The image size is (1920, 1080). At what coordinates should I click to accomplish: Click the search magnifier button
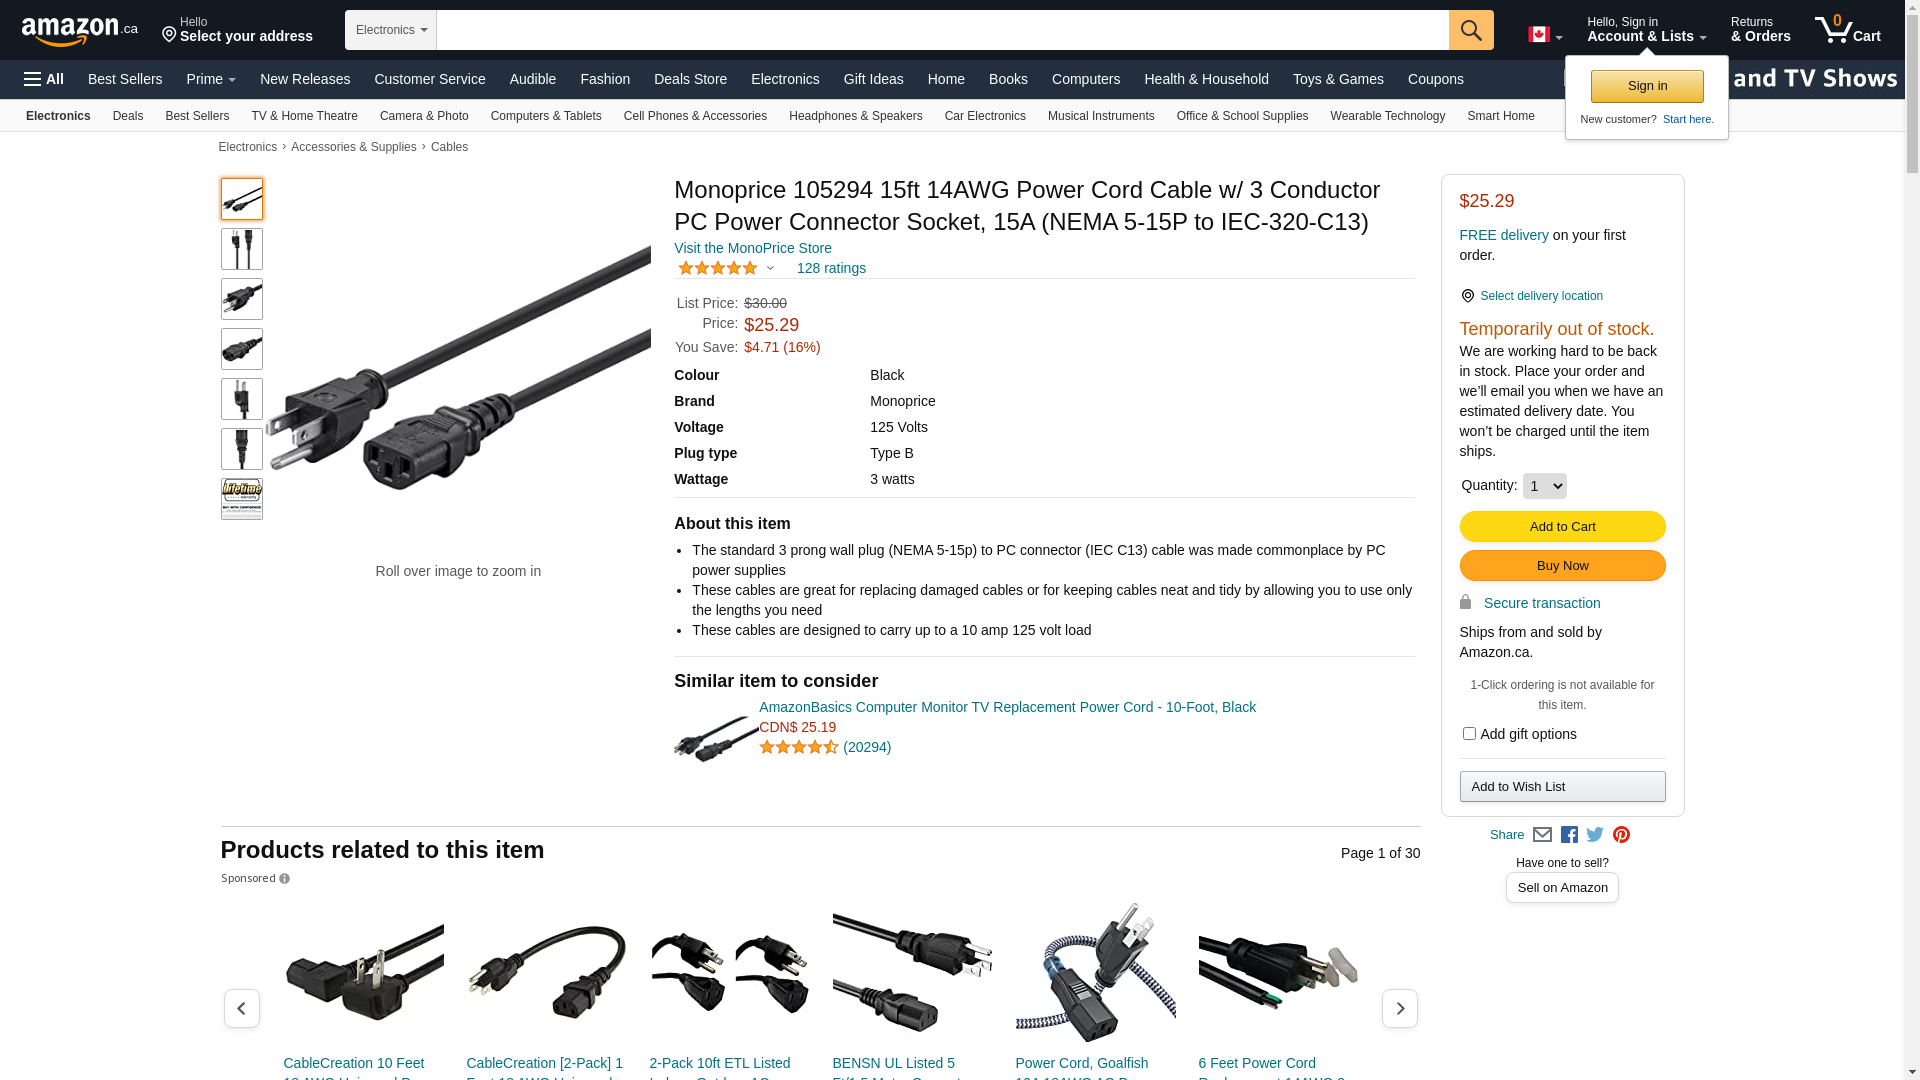pos(1471,30)
